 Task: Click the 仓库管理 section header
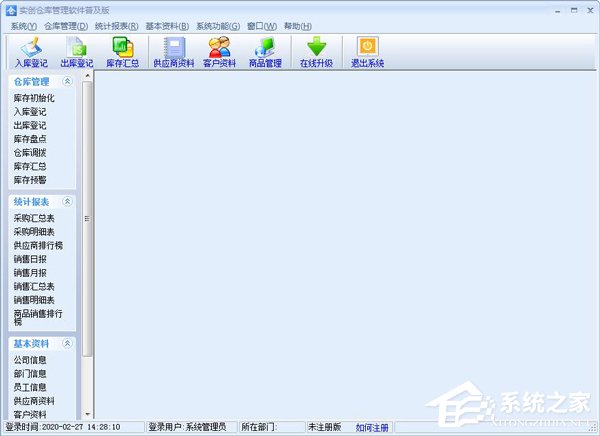(41, 82)
